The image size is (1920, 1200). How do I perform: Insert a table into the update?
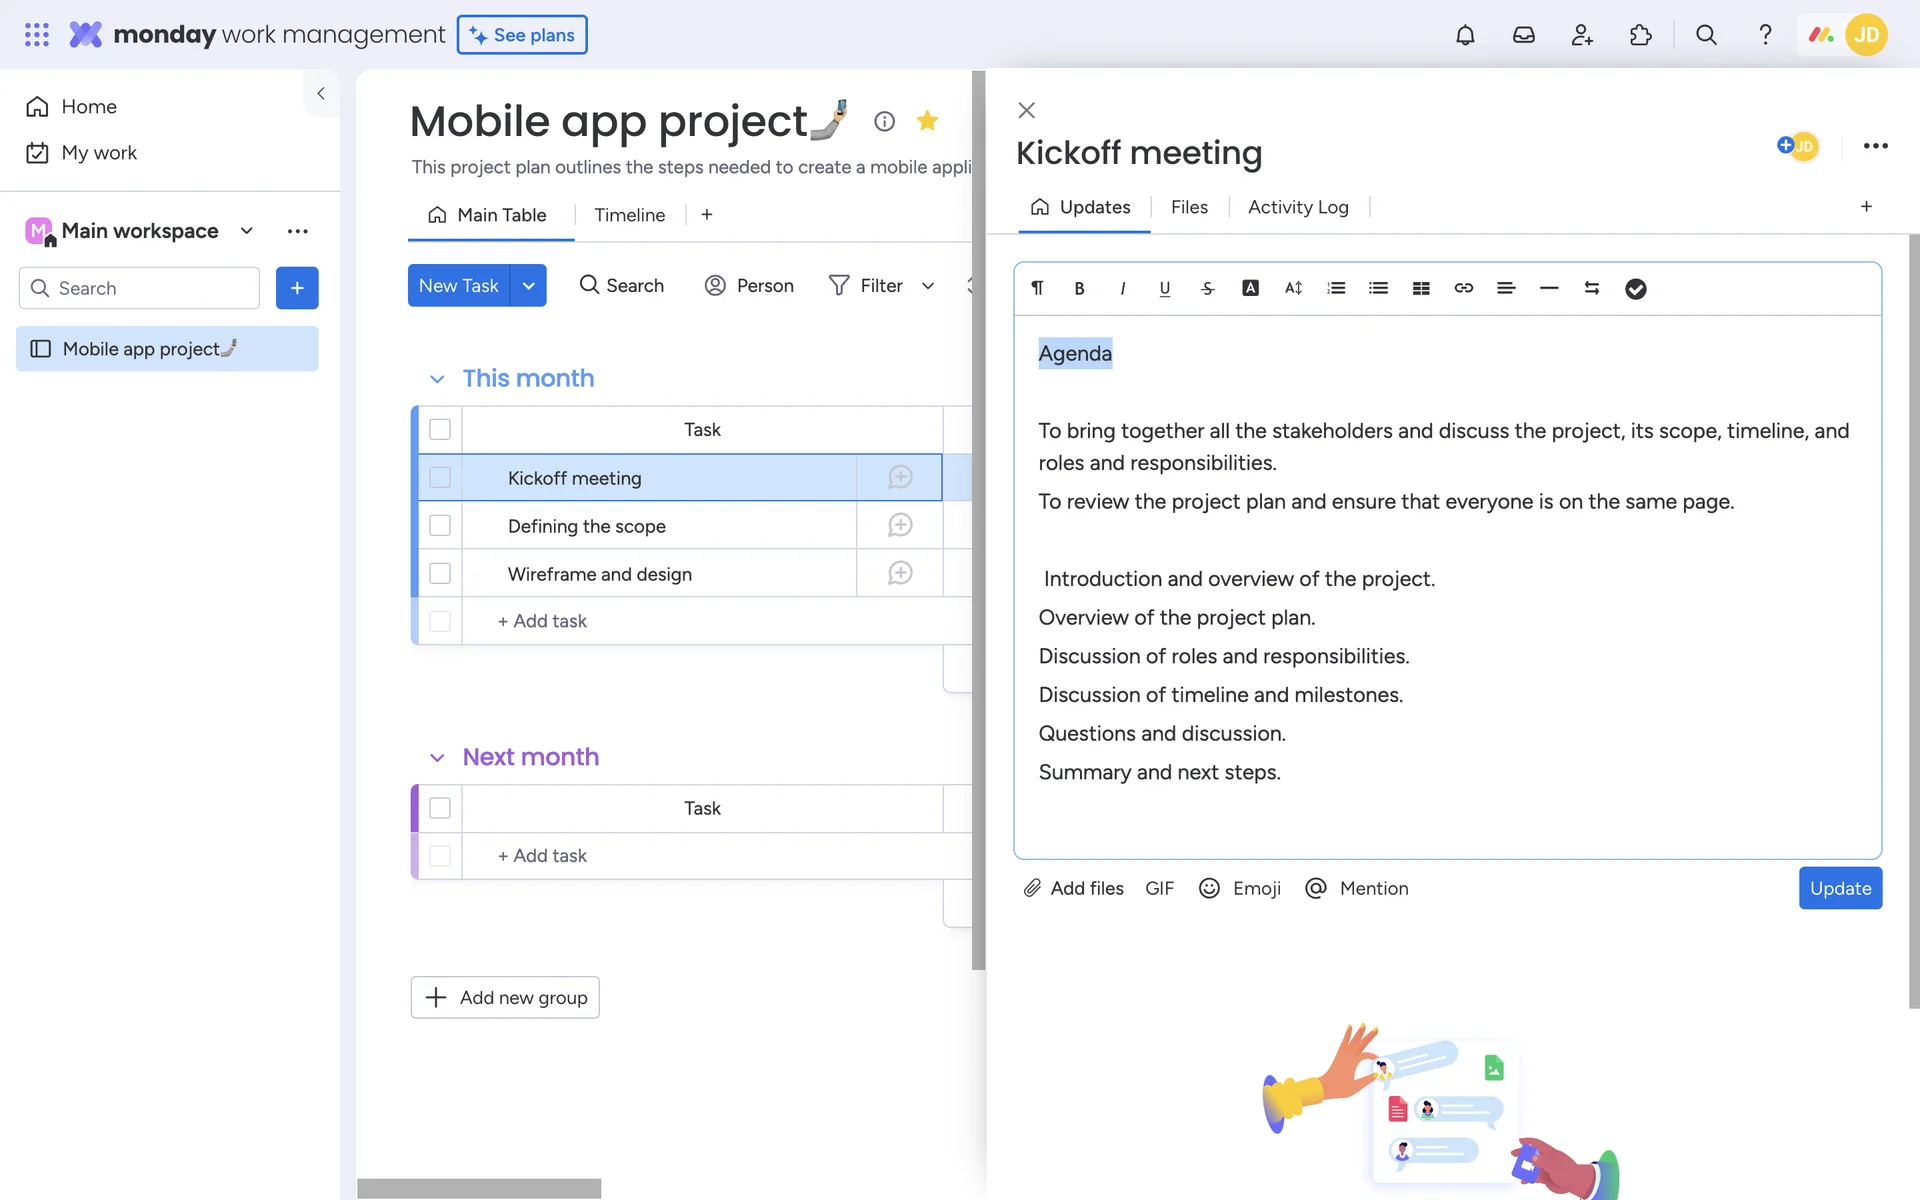1421,288
